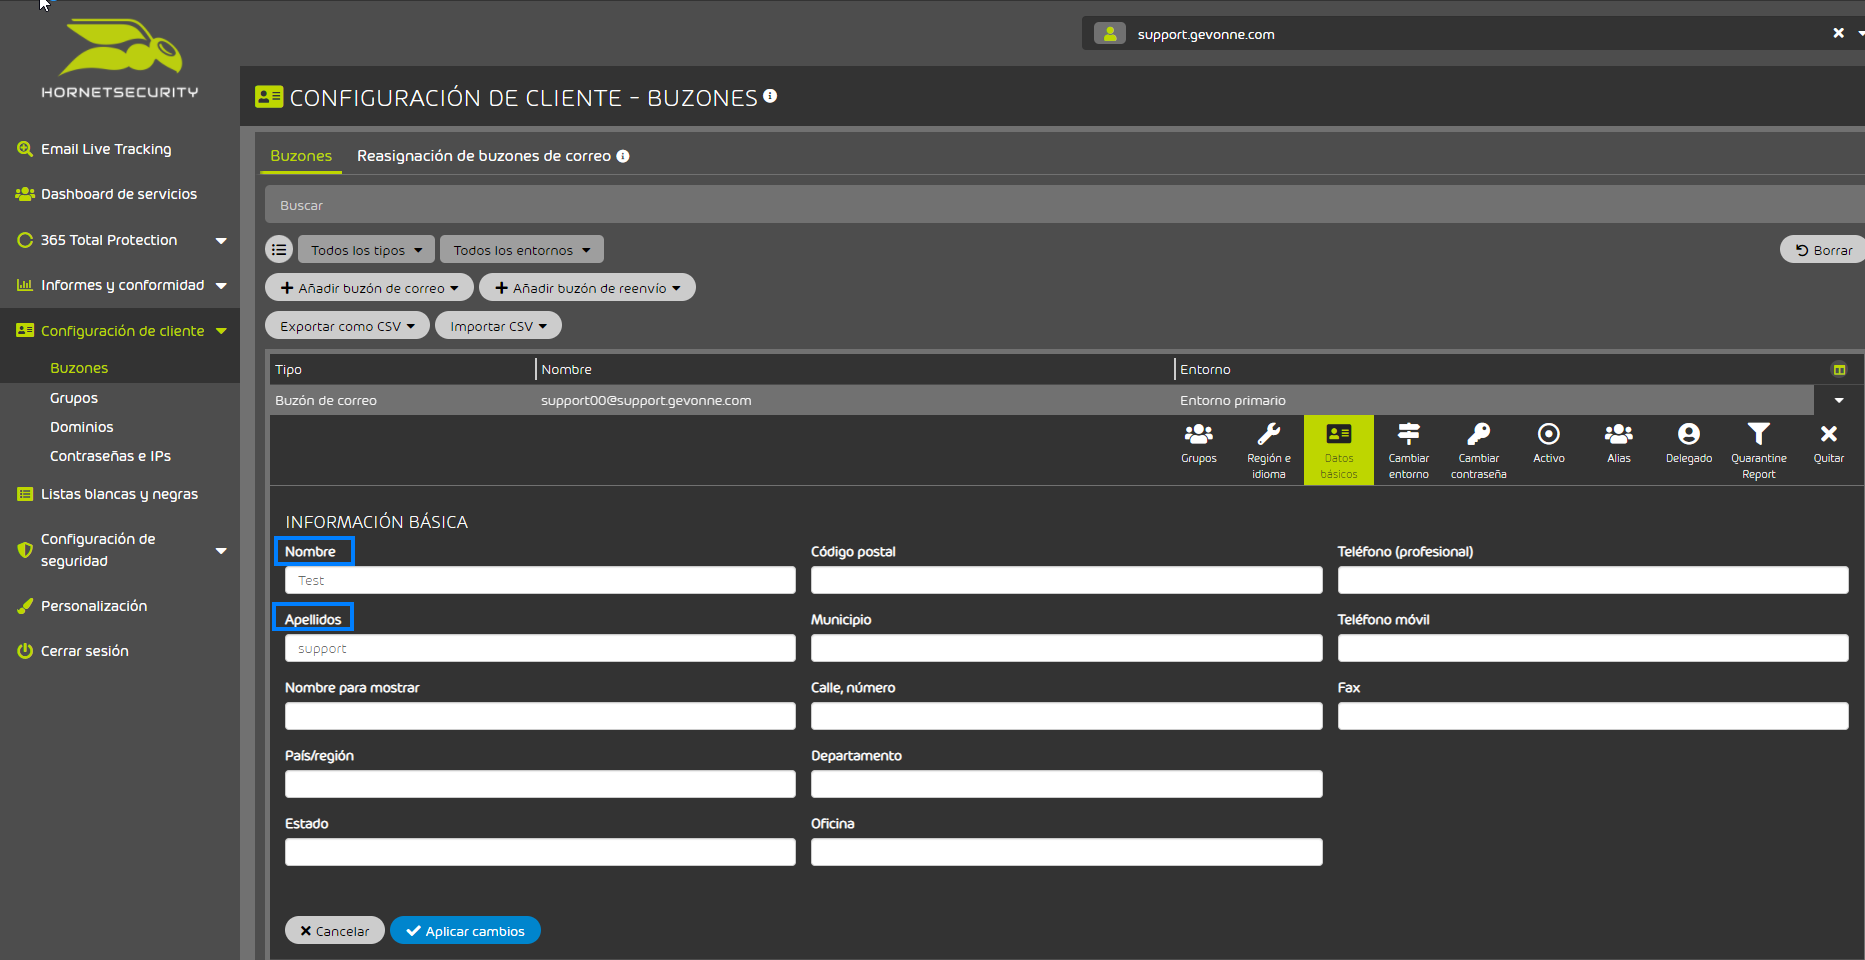Viewport: 1865px width, 960px height.
Task: Switch to Reasignación de buzones de correo tab
Action: [484, 156]
